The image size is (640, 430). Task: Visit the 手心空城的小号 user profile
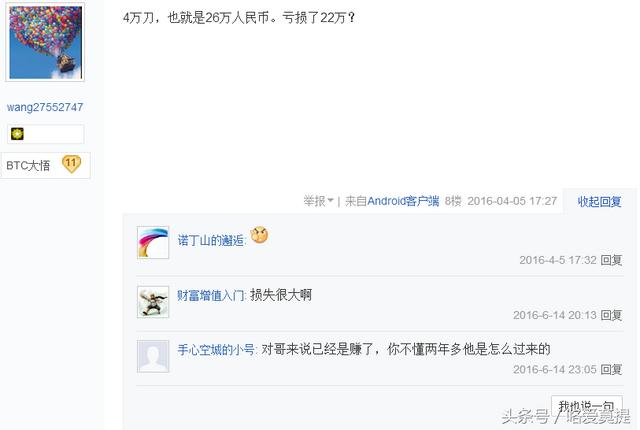(x=216, y=350)
